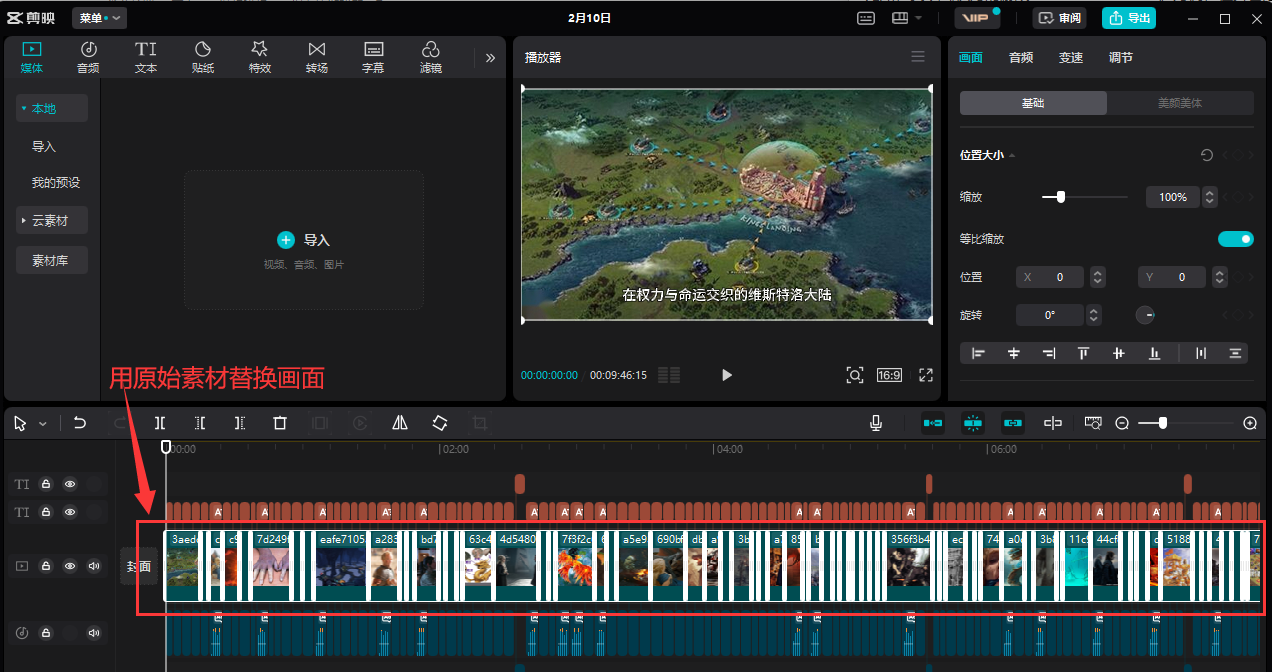Image resolution: width=1272 pixels, height=672 pixels.
Task: Delete the selected clip with trash icon
Action: click(x=280, y=424)
